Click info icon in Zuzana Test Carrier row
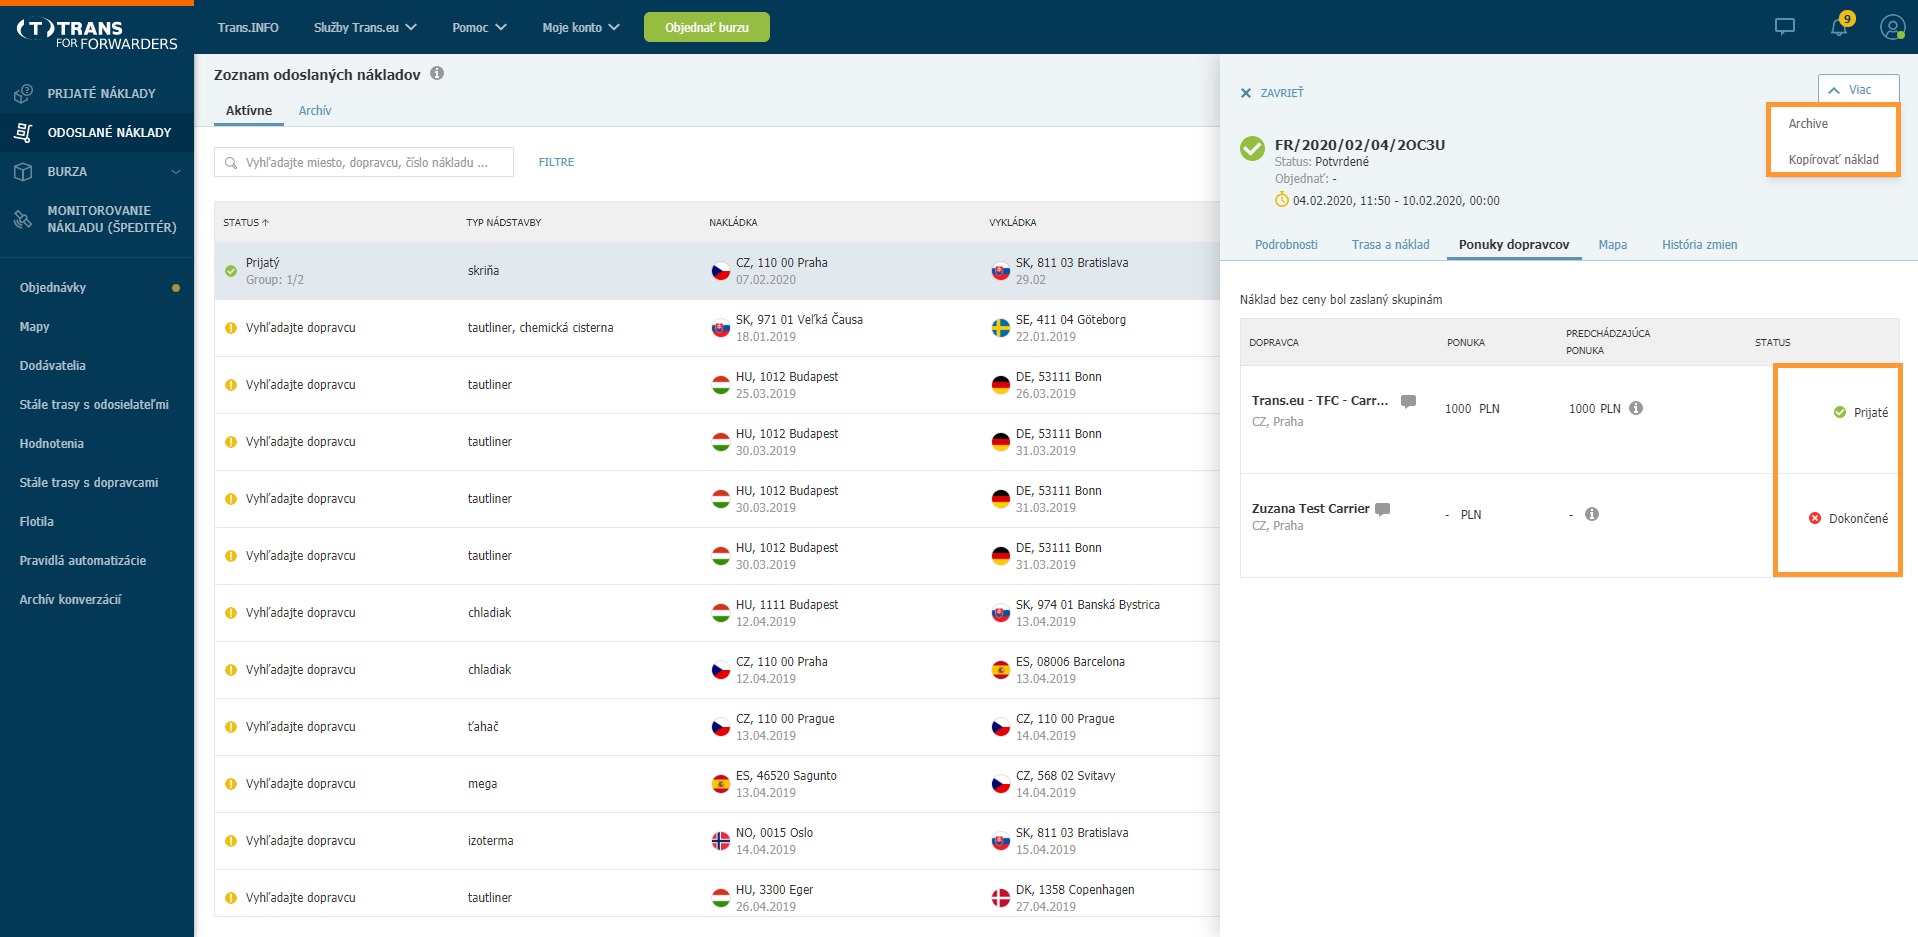Screen dimensions: 1918x937 click(x=1592, y=514)
